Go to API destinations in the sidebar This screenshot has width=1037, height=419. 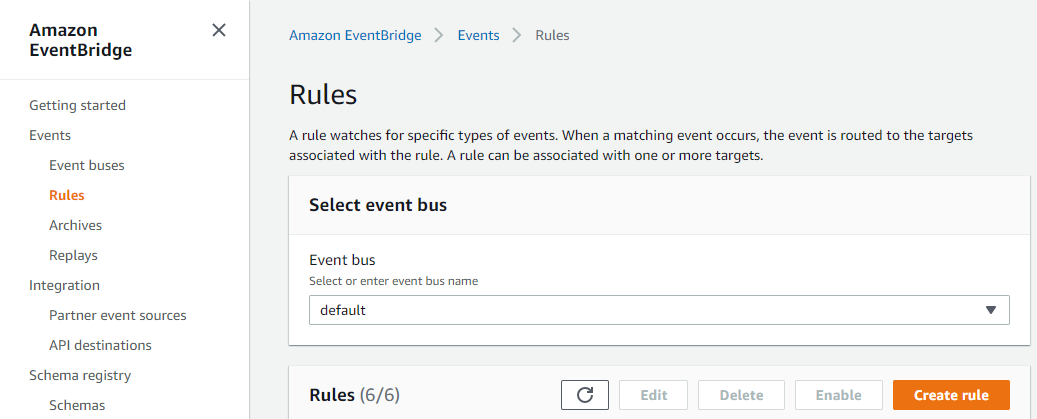(x=100, y=345)
